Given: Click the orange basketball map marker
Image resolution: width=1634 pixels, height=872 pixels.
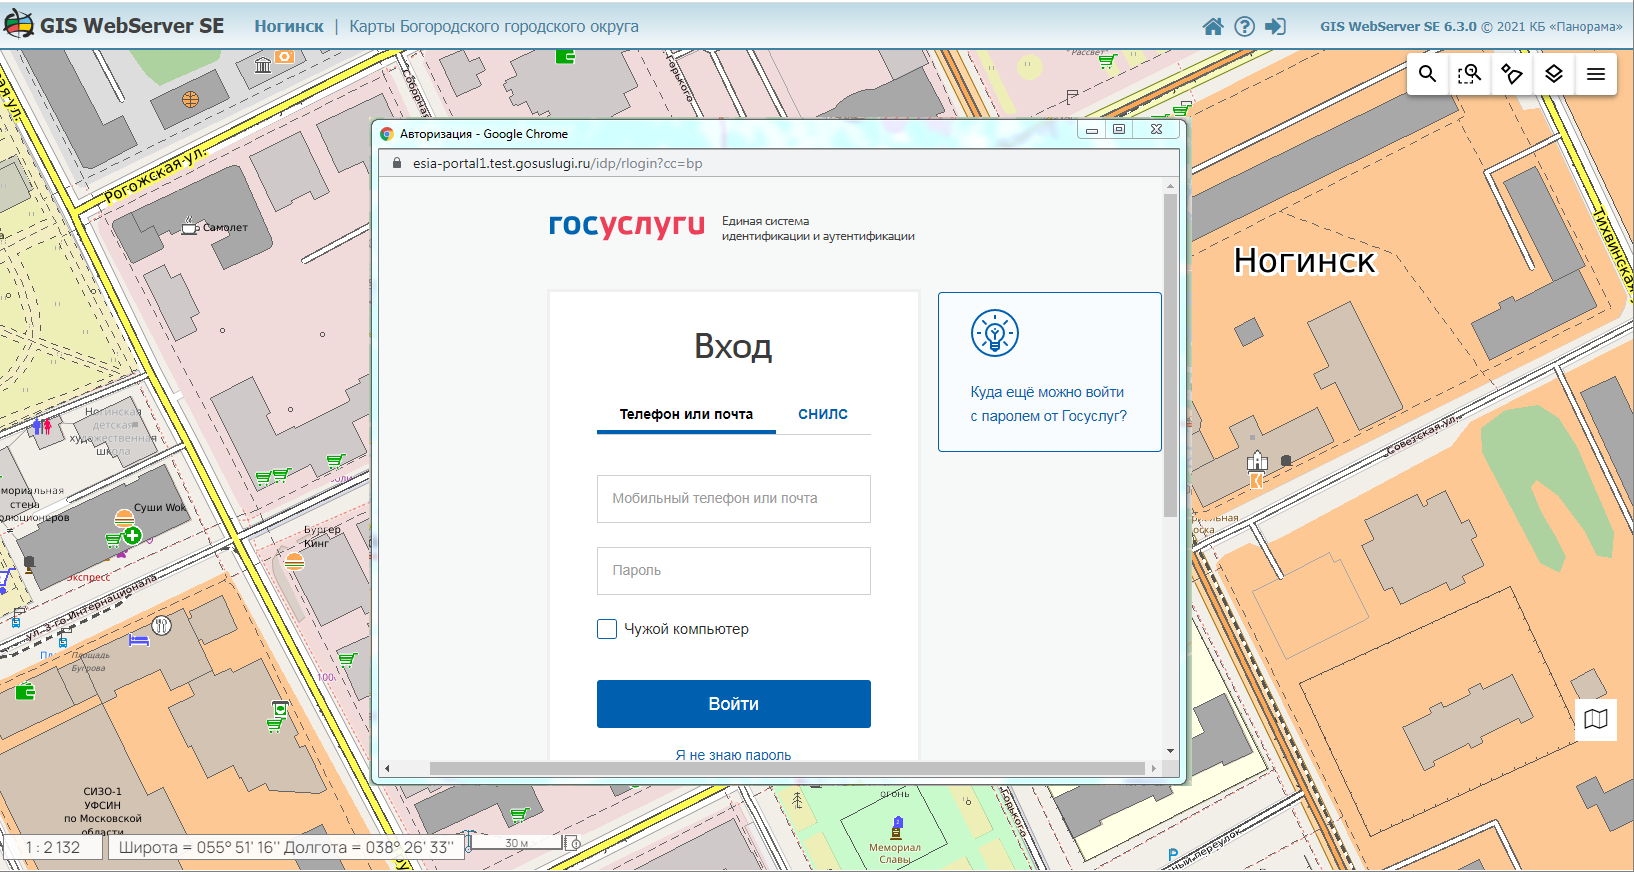Looking at the screenshot, I should coord(190,99).
